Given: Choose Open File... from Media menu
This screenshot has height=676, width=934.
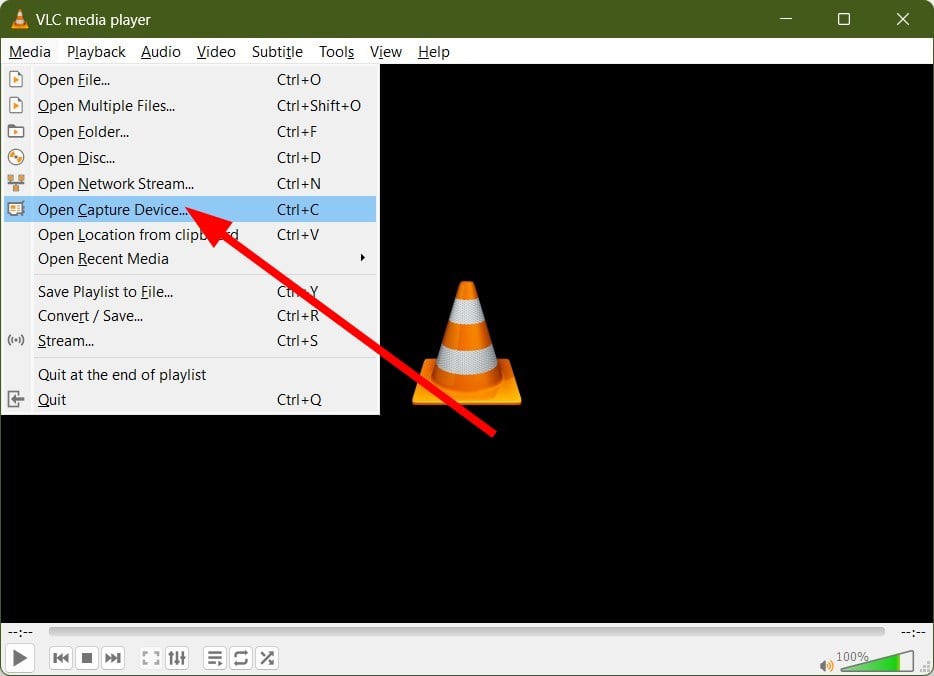Looking at the screenshot, I should tap(190, 79).
